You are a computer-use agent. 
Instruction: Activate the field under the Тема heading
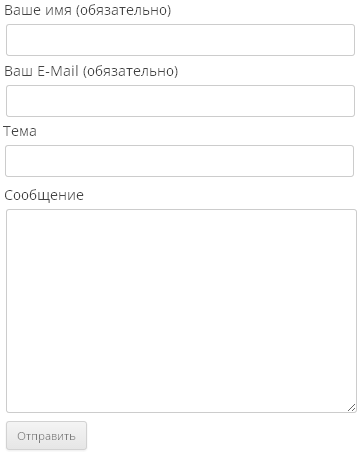tap(179, 161)
